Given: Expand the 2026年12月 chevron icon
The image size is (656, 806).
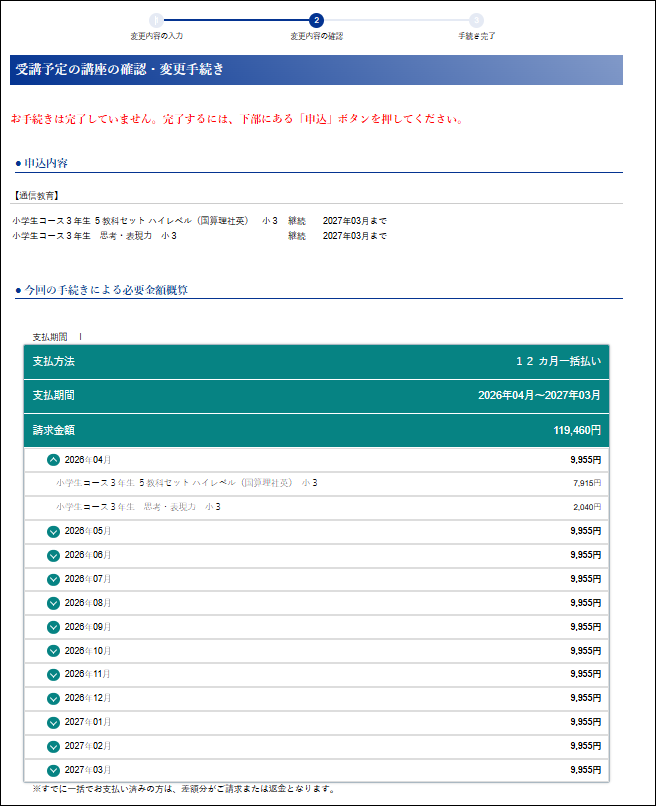Looking at the screenshot, I should pos(53,698).
